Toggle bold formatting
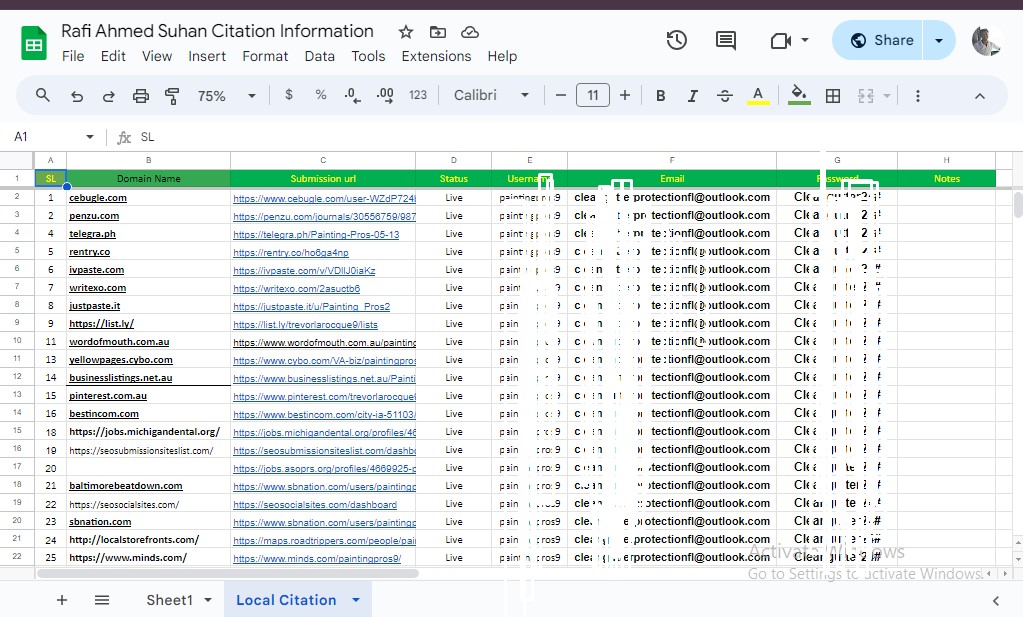The width and height of the screenshot is (1023, 617). pos(660,96)
